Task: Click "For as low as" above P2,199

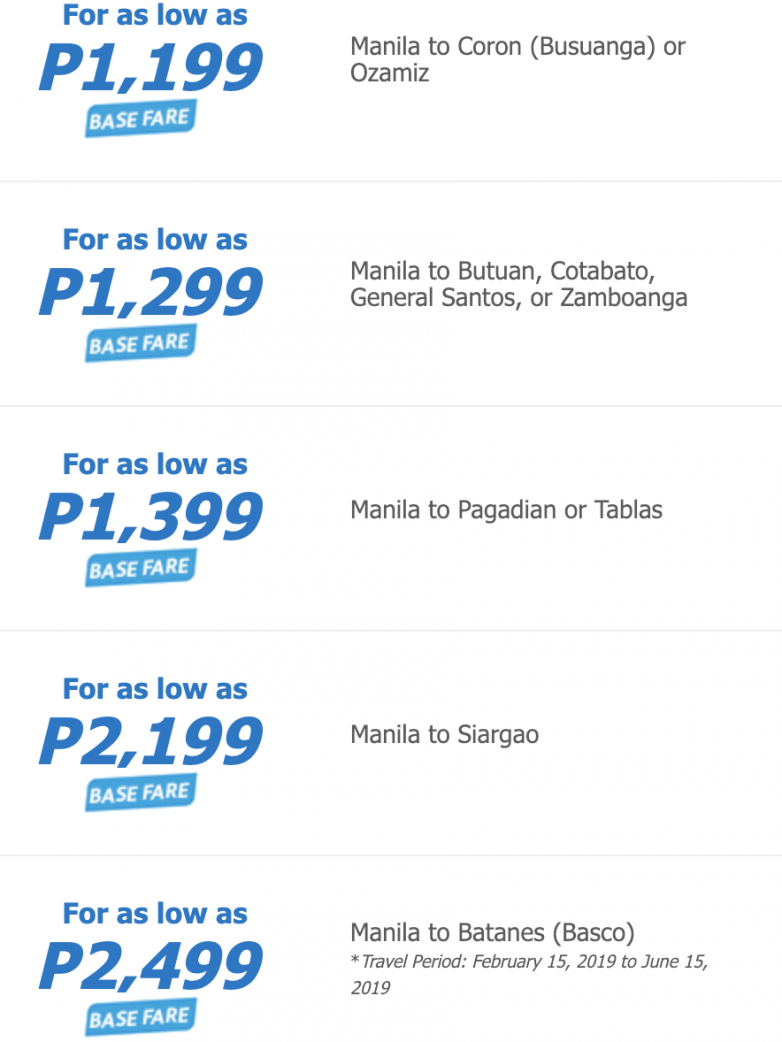Action: 155,689
